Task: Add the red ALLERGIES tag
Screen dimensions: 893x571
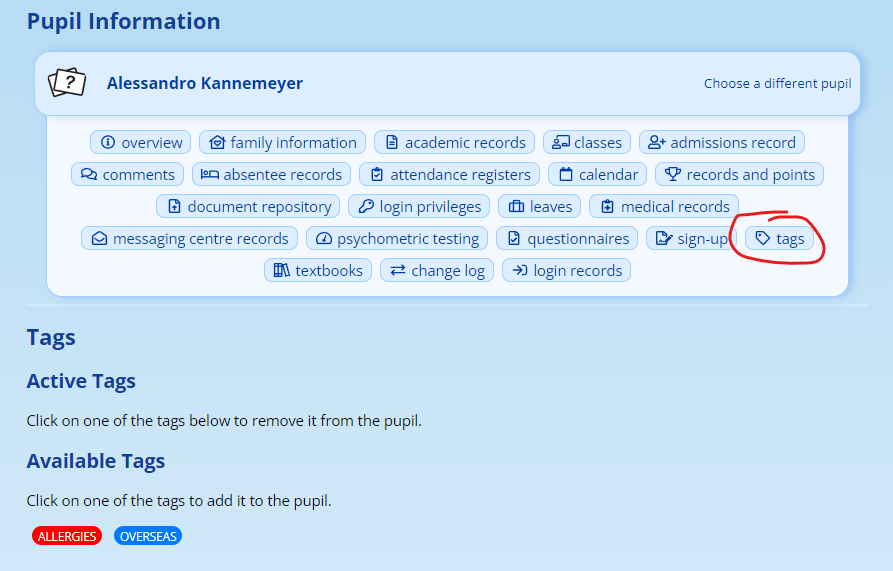Action: (67, 537)
